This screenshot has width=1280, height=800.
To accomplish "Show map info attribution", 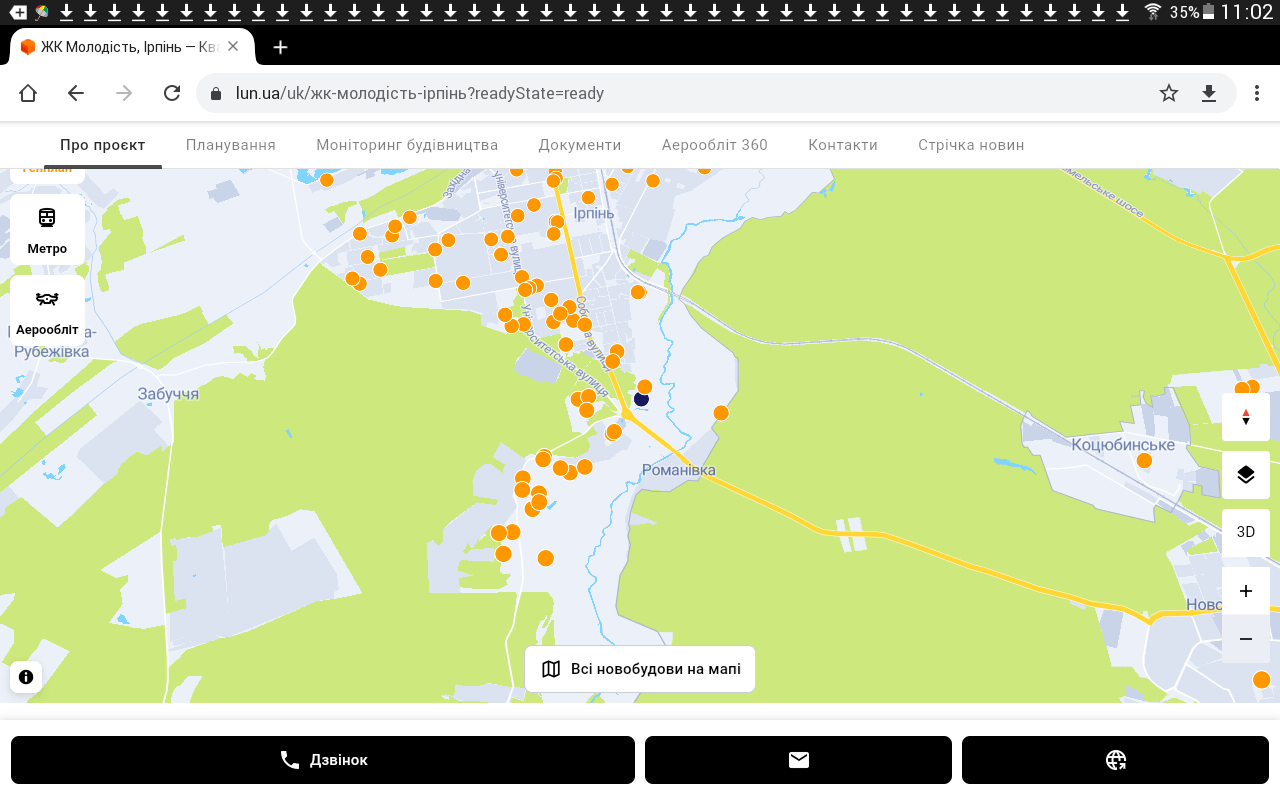I will 26,677.
